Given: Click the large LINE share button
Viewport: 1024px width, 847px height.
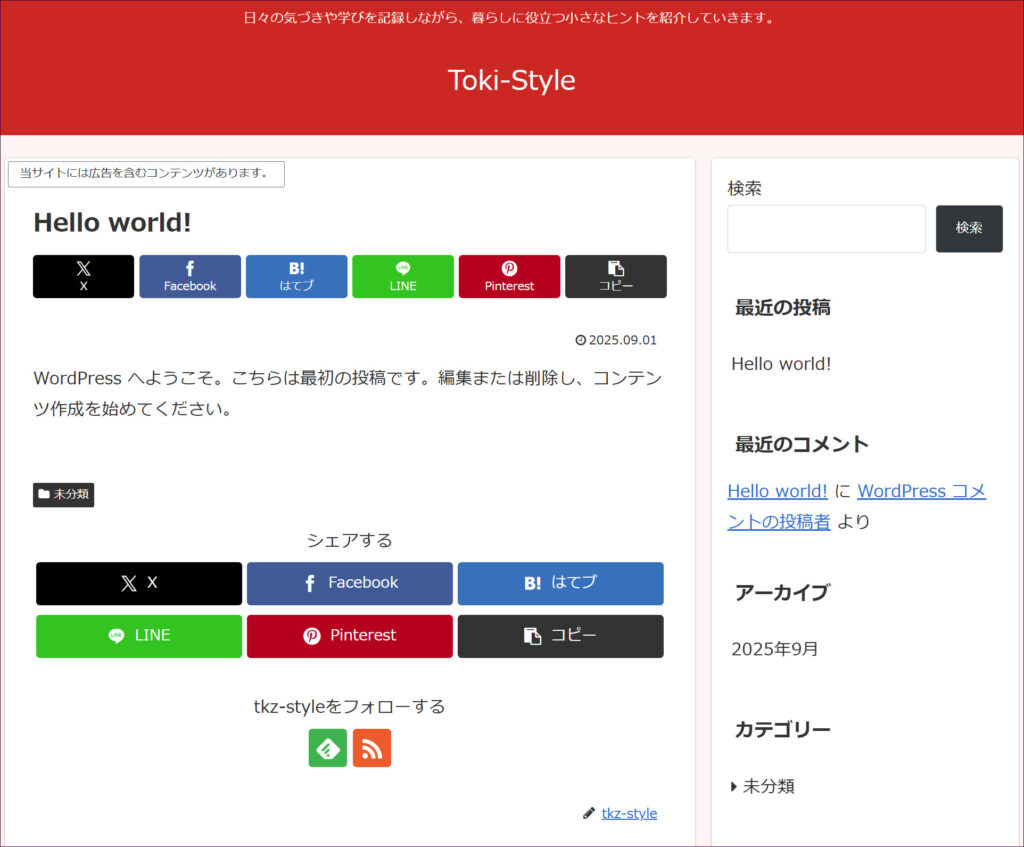Looking at the screenshot, I should [139, 636].
